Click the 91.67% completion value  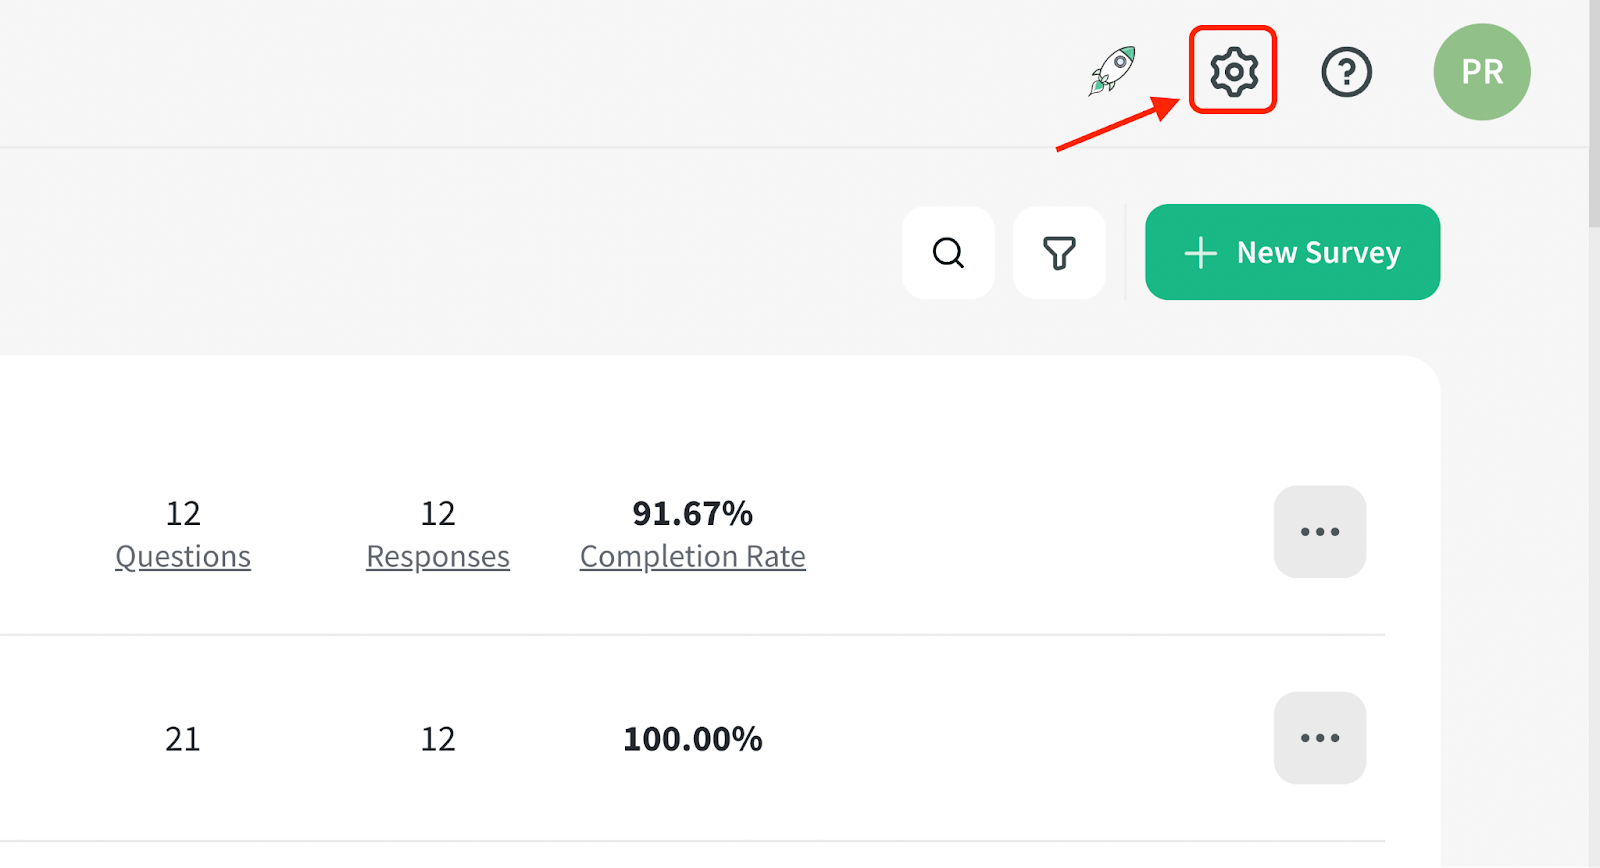[693, 513]
